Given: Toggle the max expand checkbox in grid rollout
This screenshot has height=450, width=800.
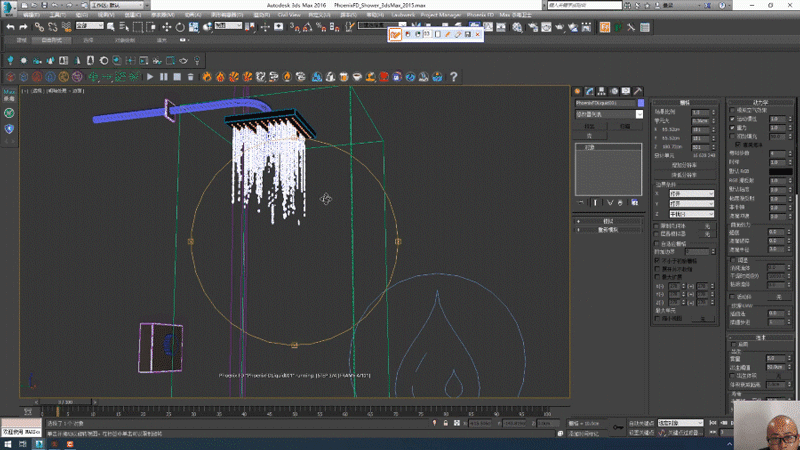Looking at the screenshot, I should tap(657, 277).
